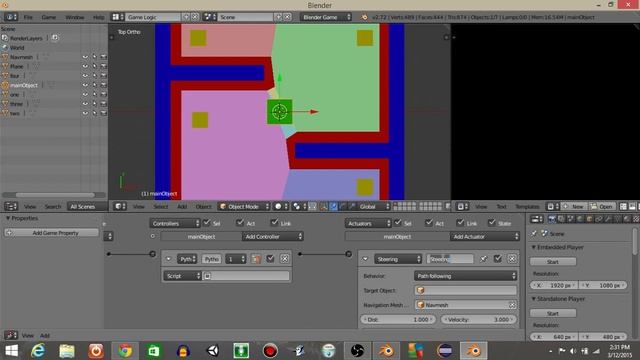
Task: Toggle the actuators State checkbox
Action: tap(492, 223)
